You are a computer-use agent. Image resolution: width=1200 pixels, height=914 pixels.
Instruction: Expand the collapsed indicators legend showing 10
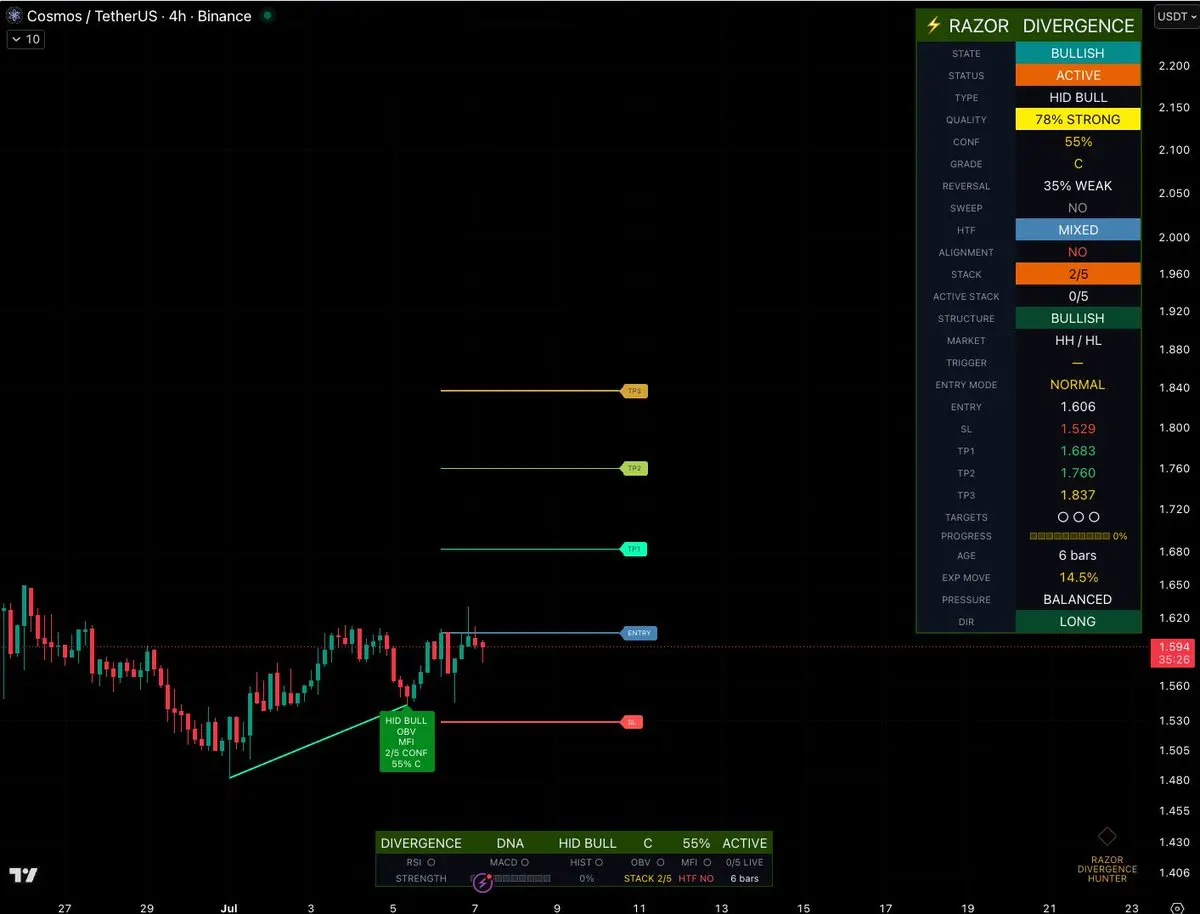point(25,39)
